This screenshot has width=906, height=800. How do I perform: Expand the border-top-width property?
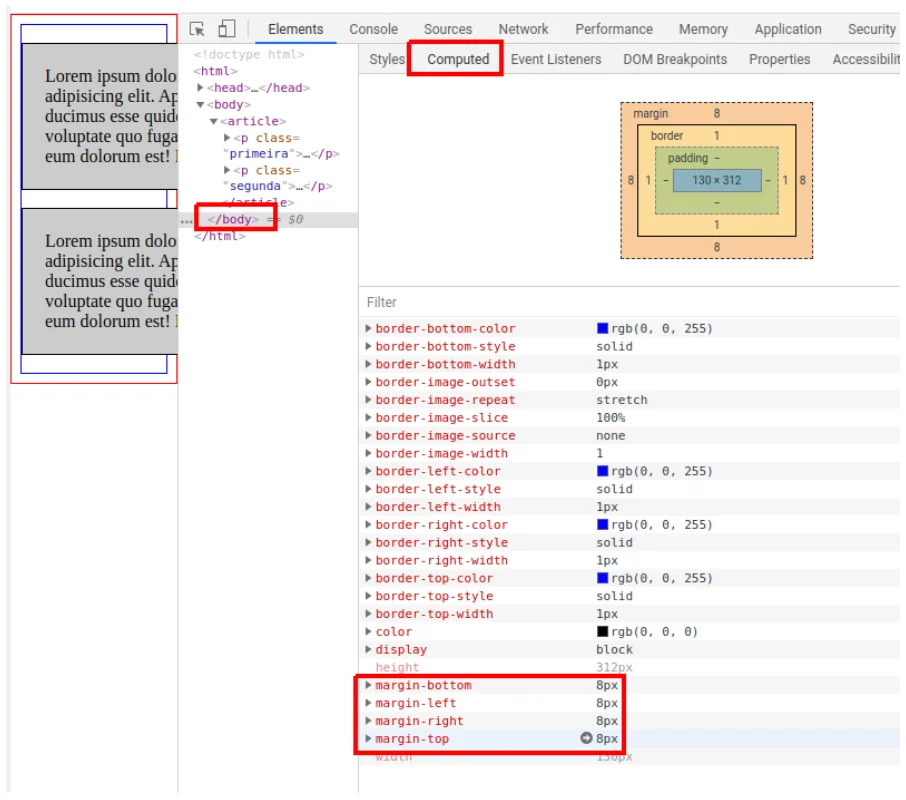click(x=368, y=613)
